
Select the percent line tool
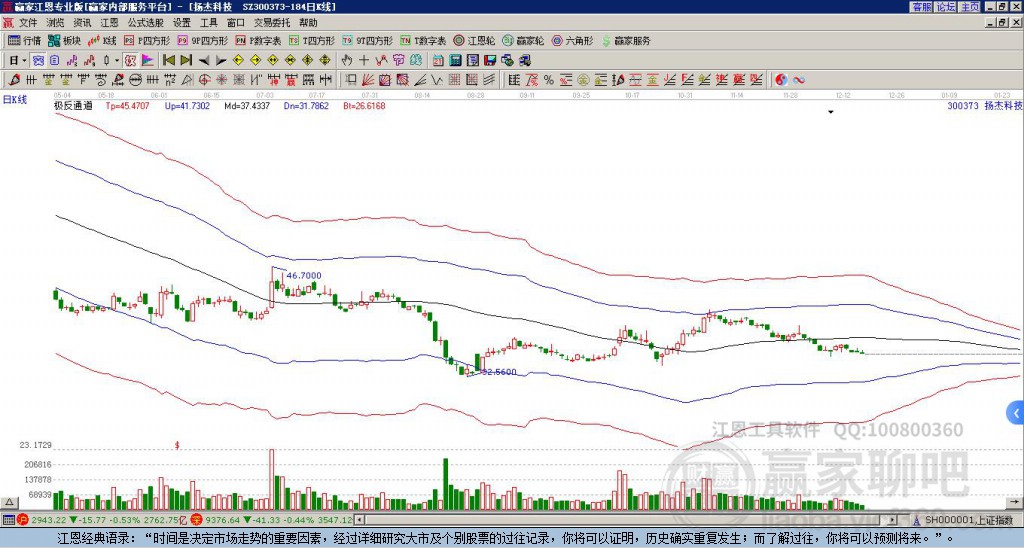[549, 80]
